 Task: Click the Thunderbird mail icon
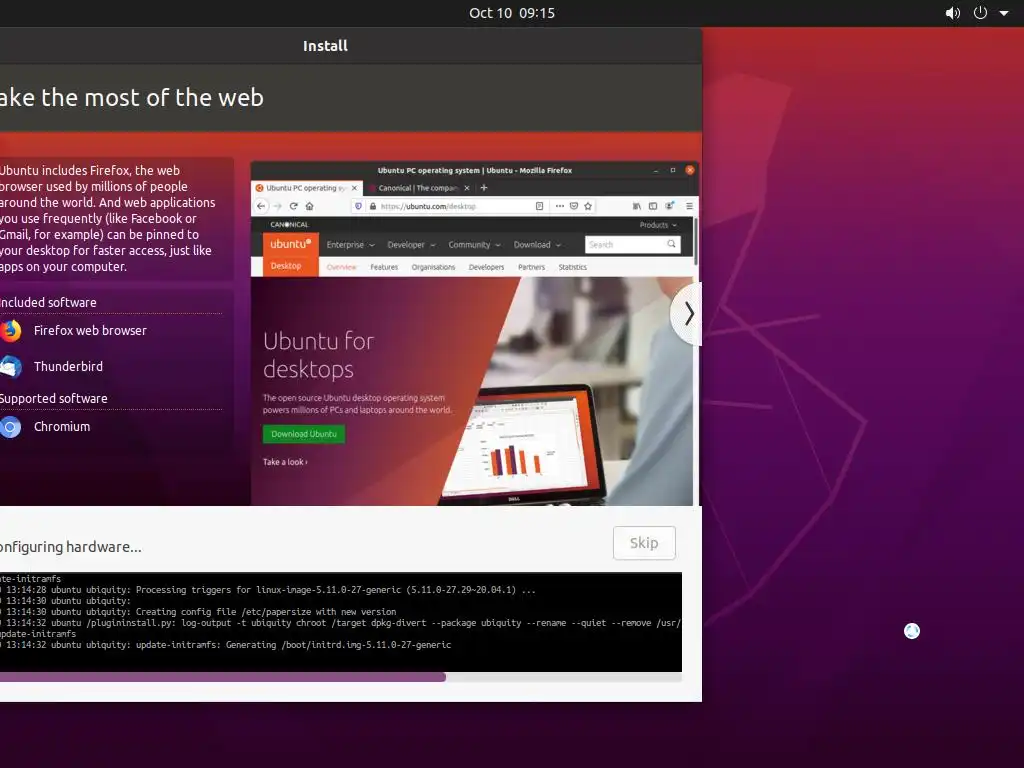[x=10, y=367]
